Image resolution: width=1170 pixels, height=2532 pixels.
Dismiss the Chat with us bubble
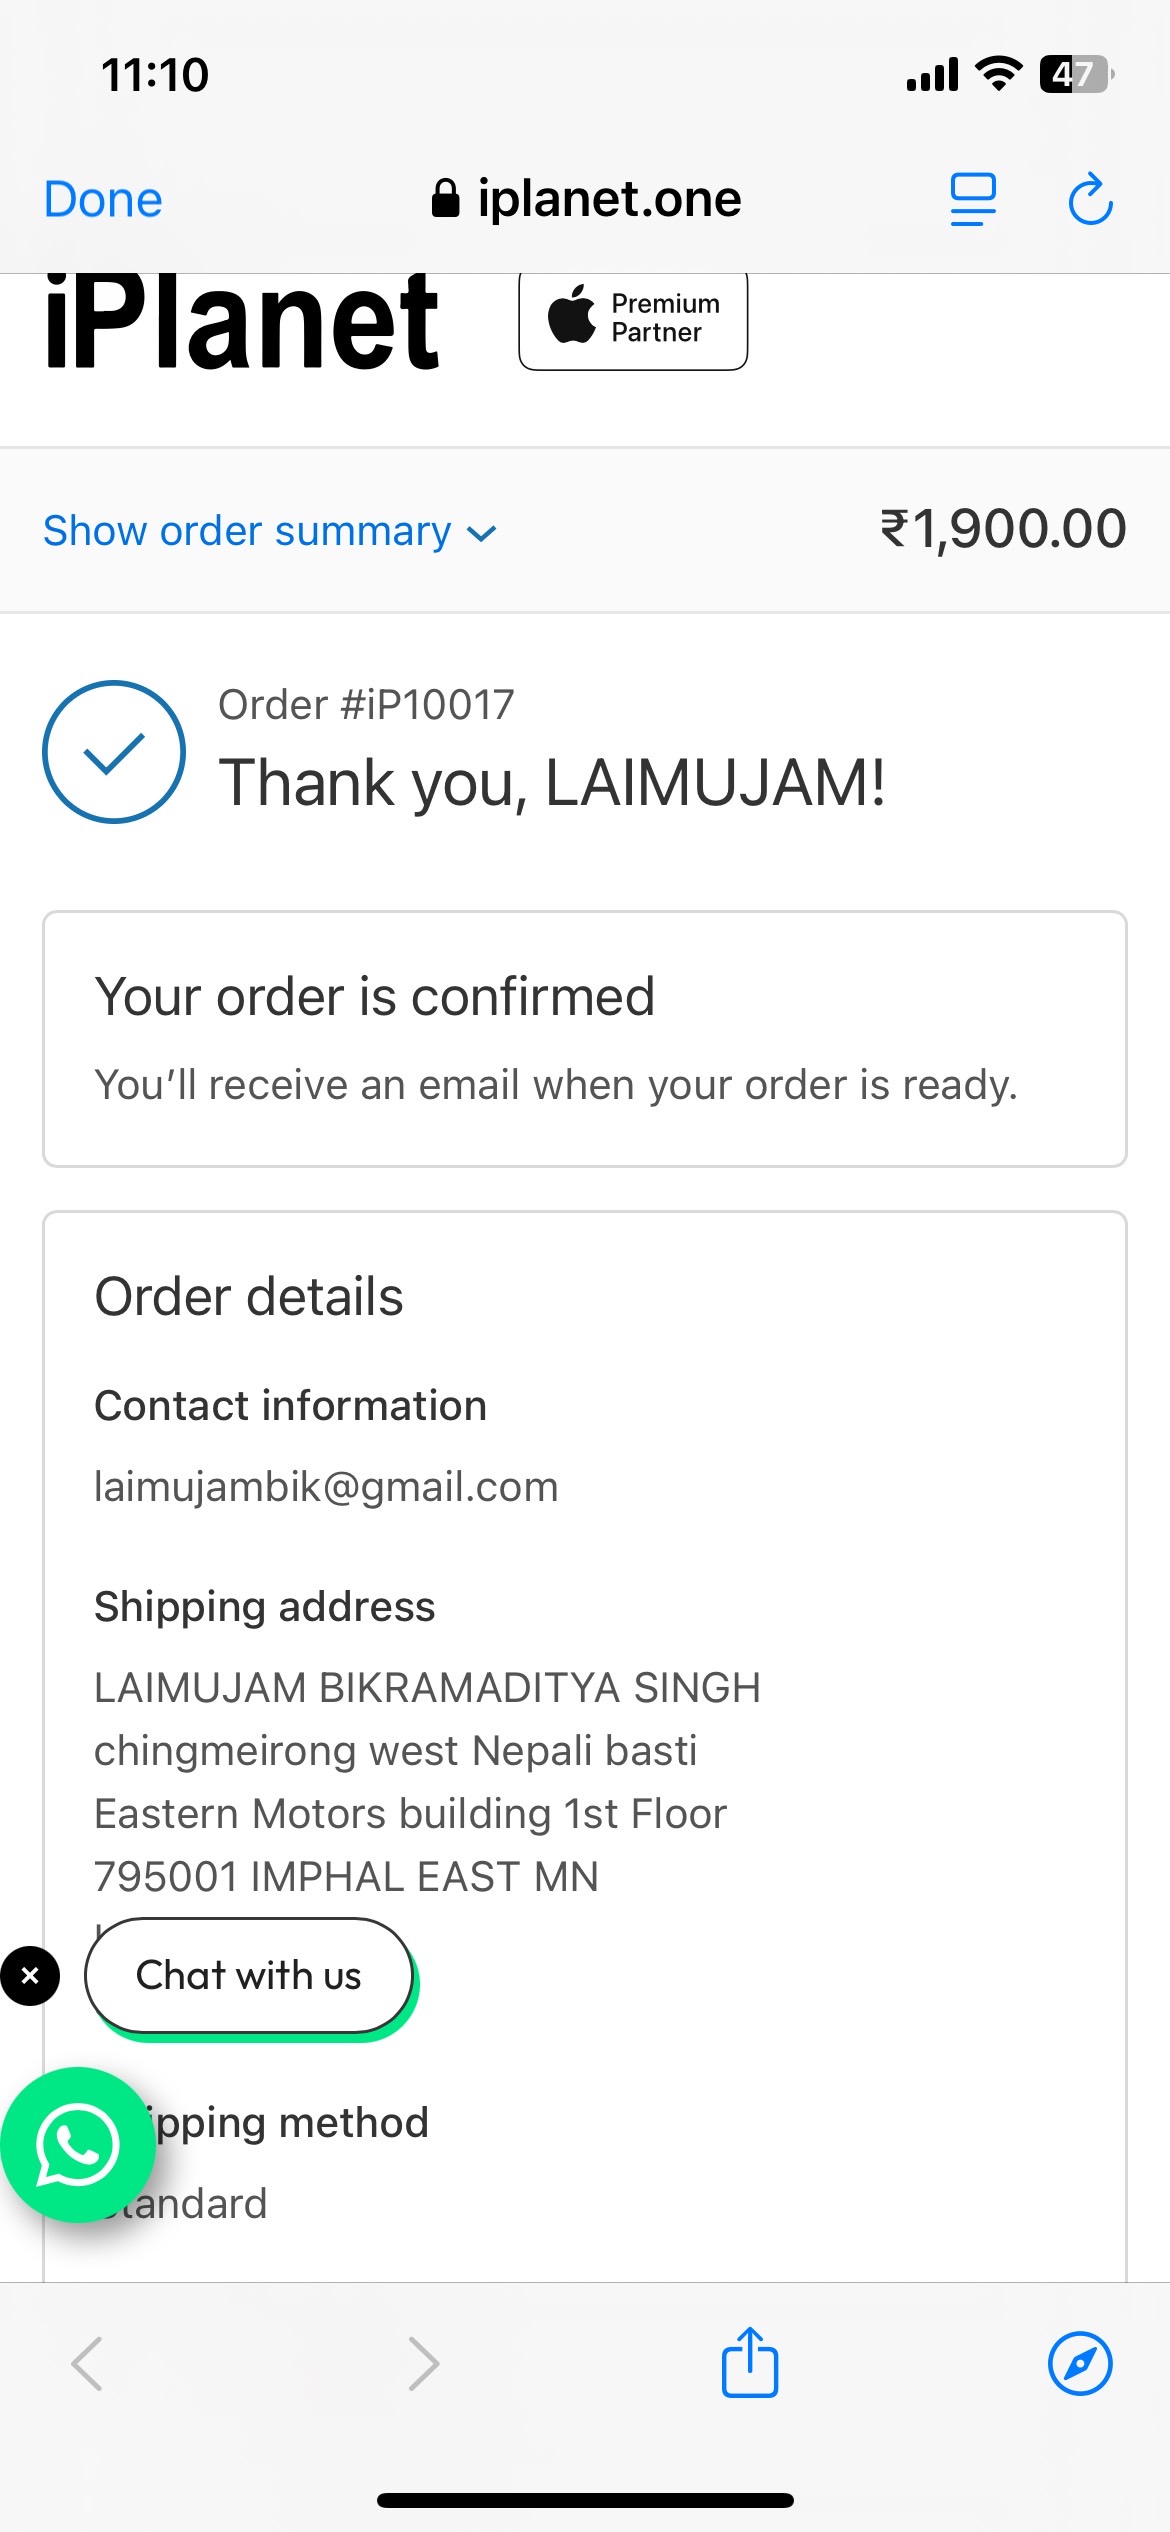[x=30, y=1976]
